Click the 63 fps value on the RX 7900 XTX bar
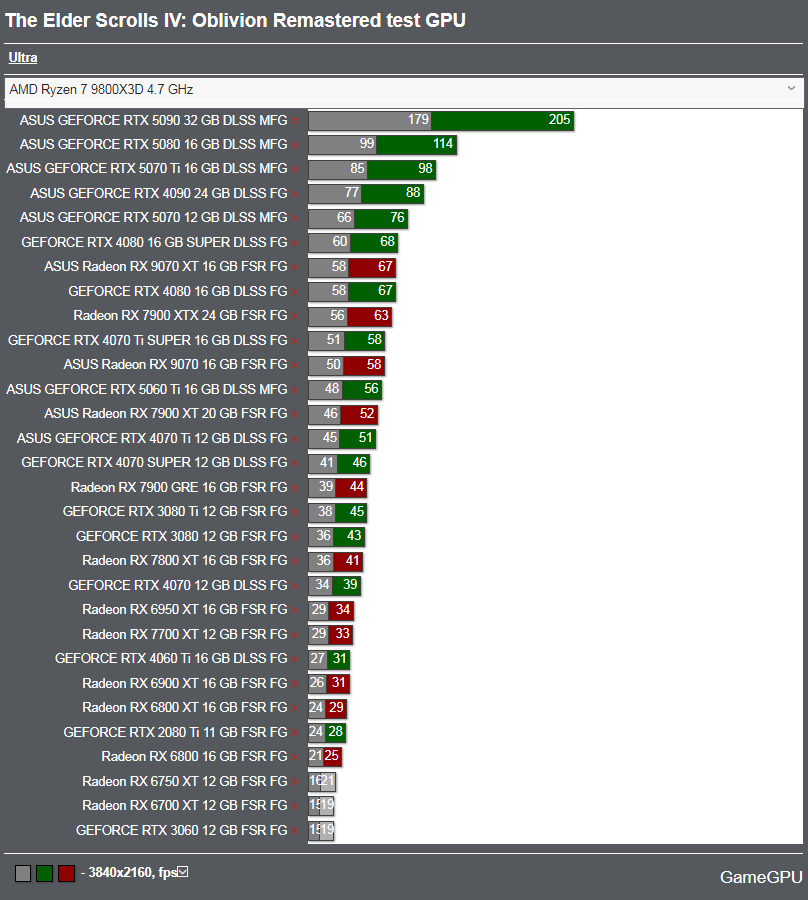Viewport: 808px width, 900px height. tap(381, 315)
